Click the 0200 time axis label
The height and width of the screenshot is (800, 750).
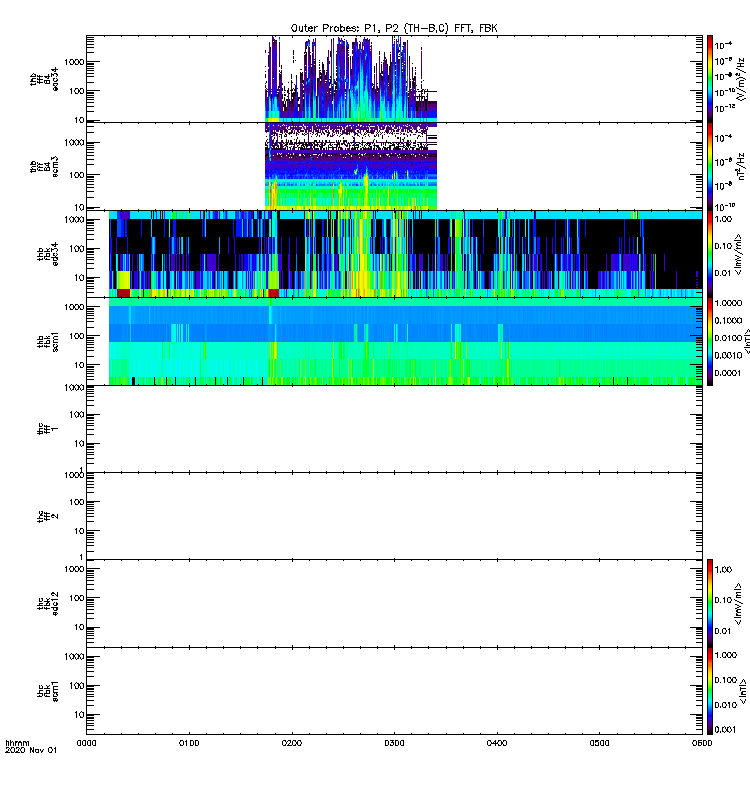(x=291, y=743)
